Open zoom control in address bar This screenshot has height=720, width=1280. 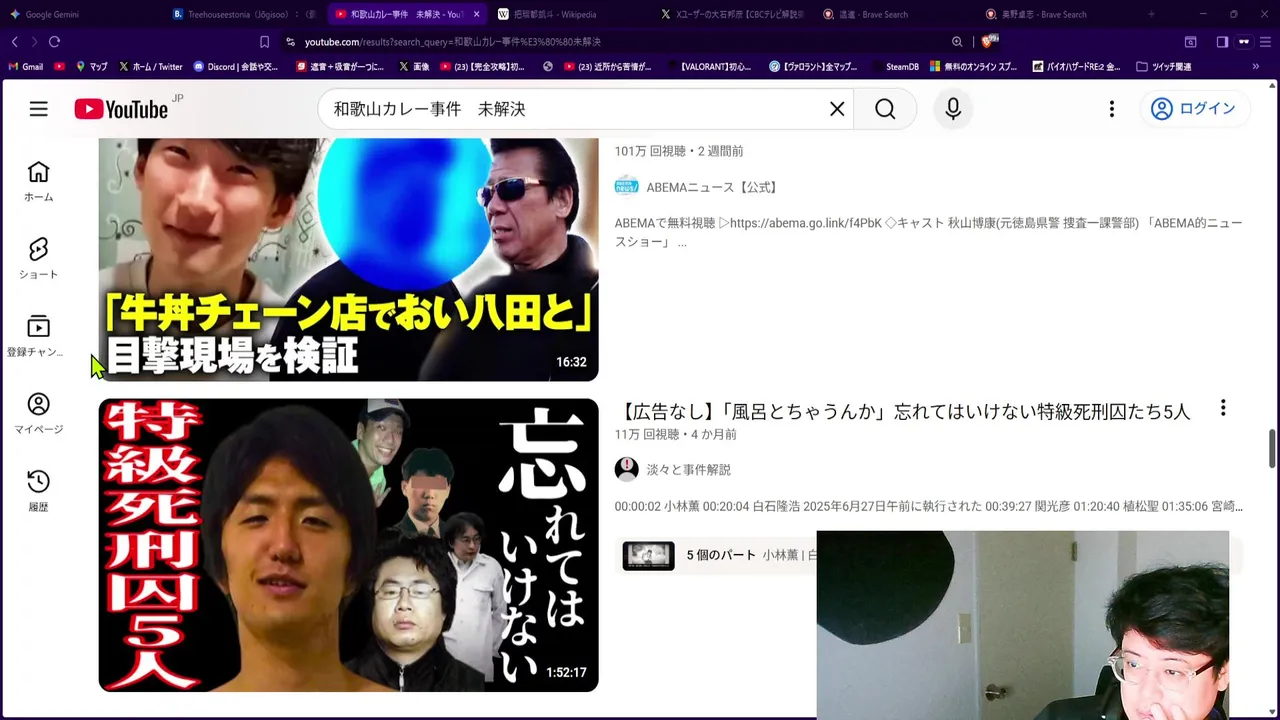tap(957, 42)
